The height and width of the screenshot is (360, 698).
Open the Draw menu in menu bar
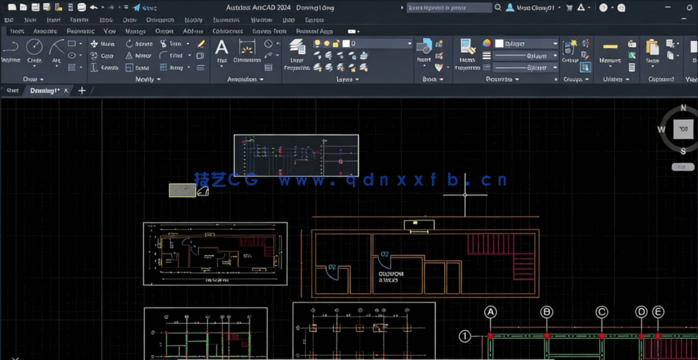pos(129,20)
